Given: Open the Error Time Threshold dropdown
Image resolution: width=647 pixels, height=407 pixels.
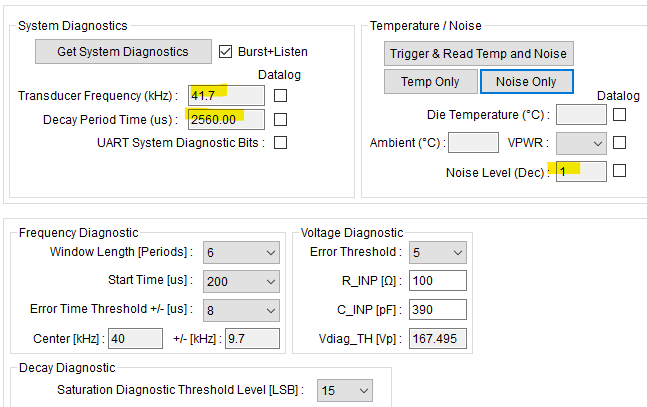Looking at the screenshot, I should [x=241, y=310].
